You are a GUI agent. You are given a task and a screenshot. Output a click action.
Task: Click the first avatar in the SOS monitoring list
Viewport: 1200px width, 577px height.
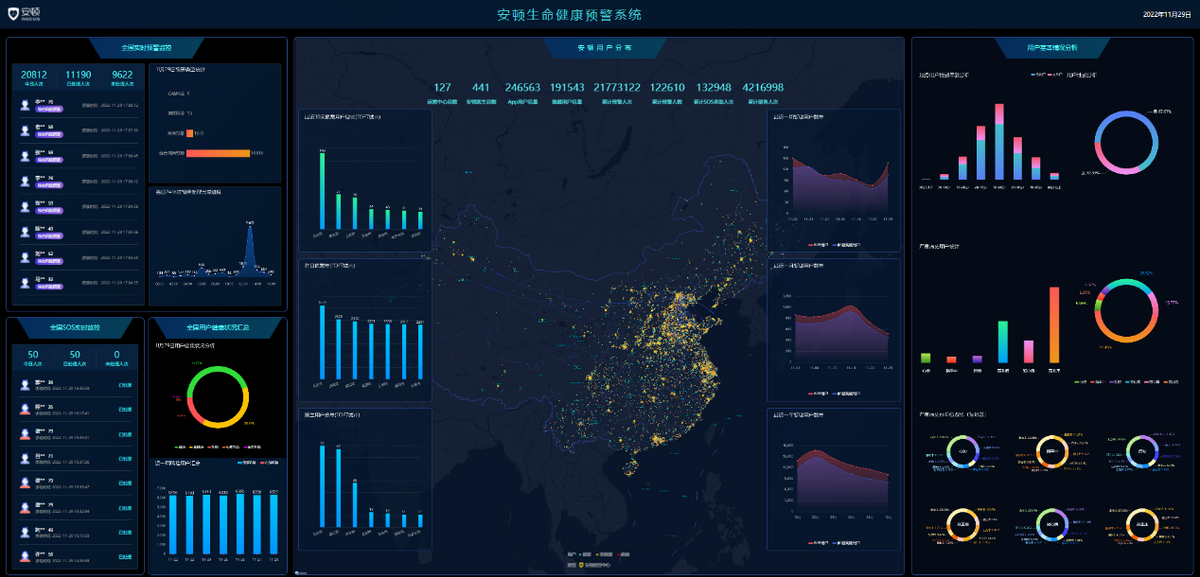(x=26, y=385)
